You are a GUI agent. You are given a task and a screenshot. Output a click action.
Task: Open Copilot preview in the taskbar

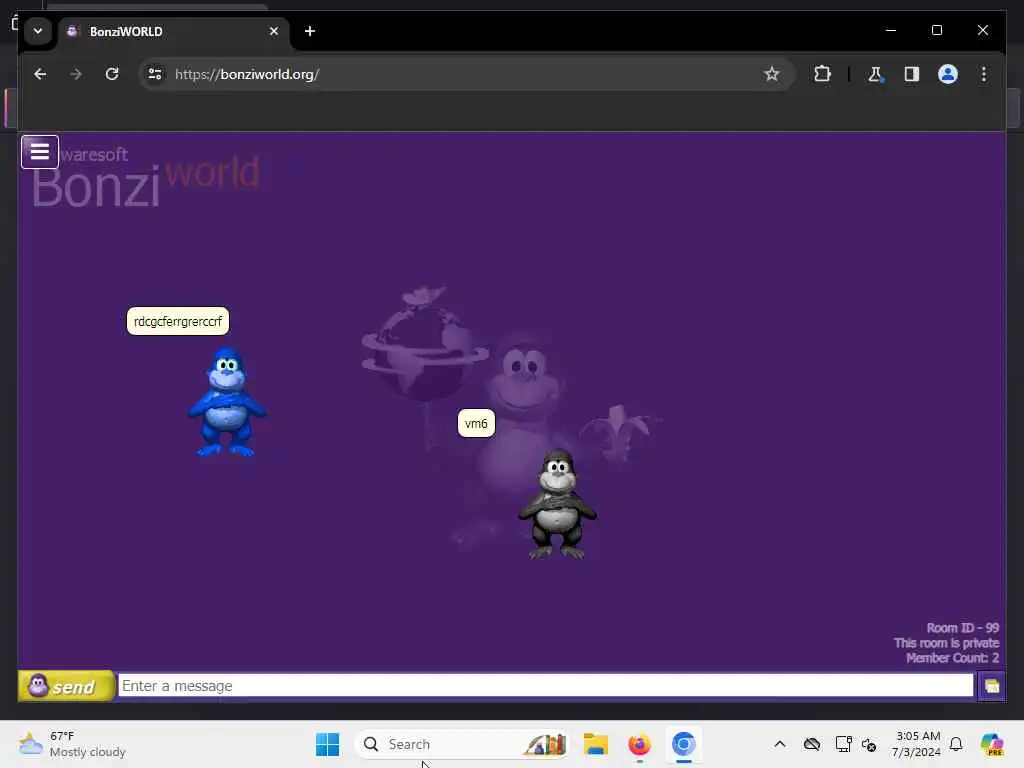point(992,744)
